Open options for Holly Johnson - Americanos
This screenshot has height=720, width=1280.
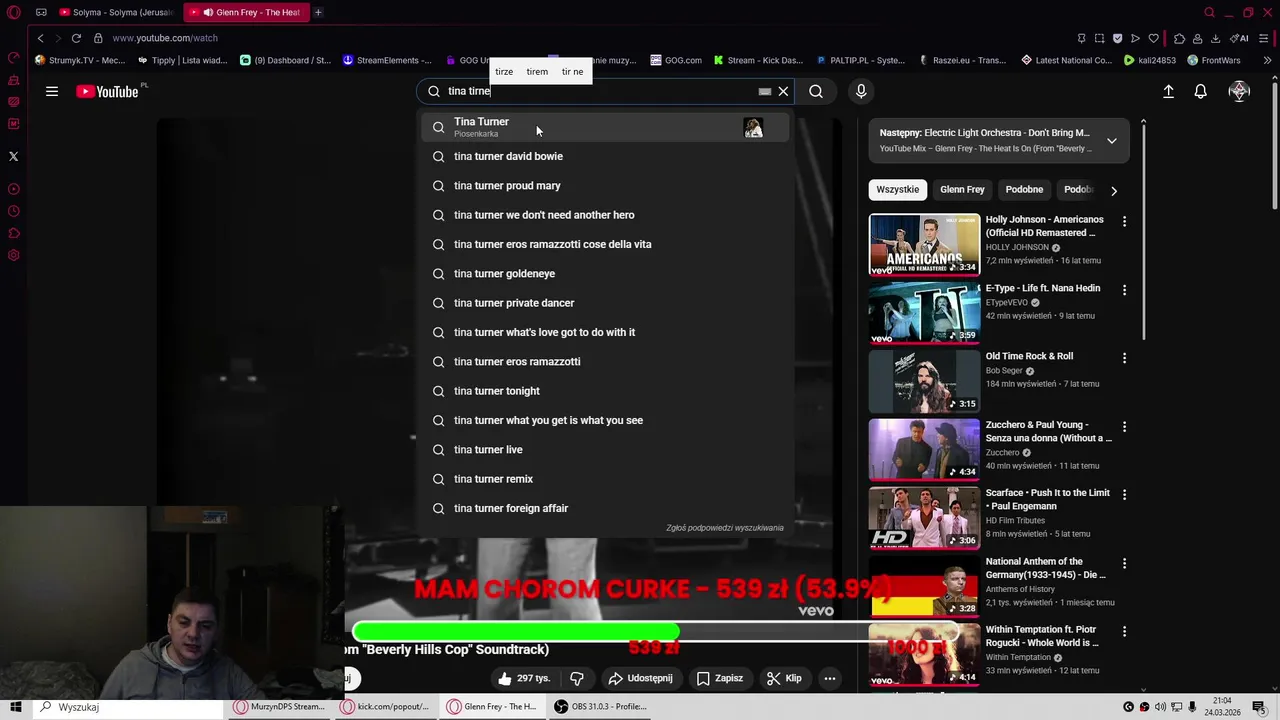[x=1124, y=222]
